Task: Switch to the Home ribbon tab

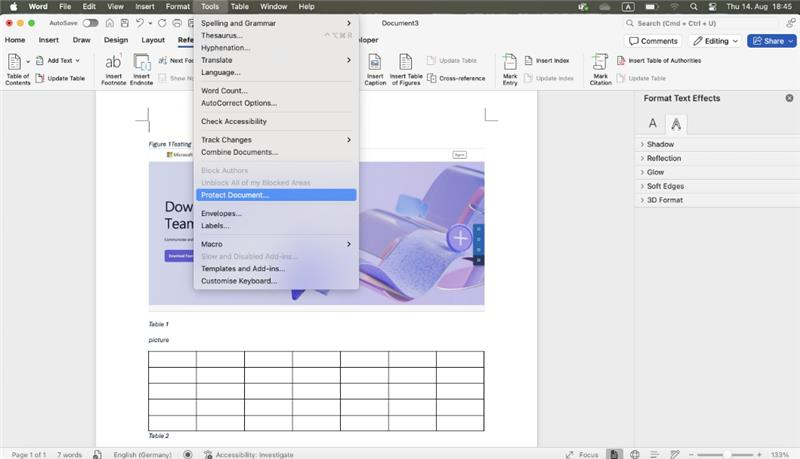Action: tap(15, 40)
